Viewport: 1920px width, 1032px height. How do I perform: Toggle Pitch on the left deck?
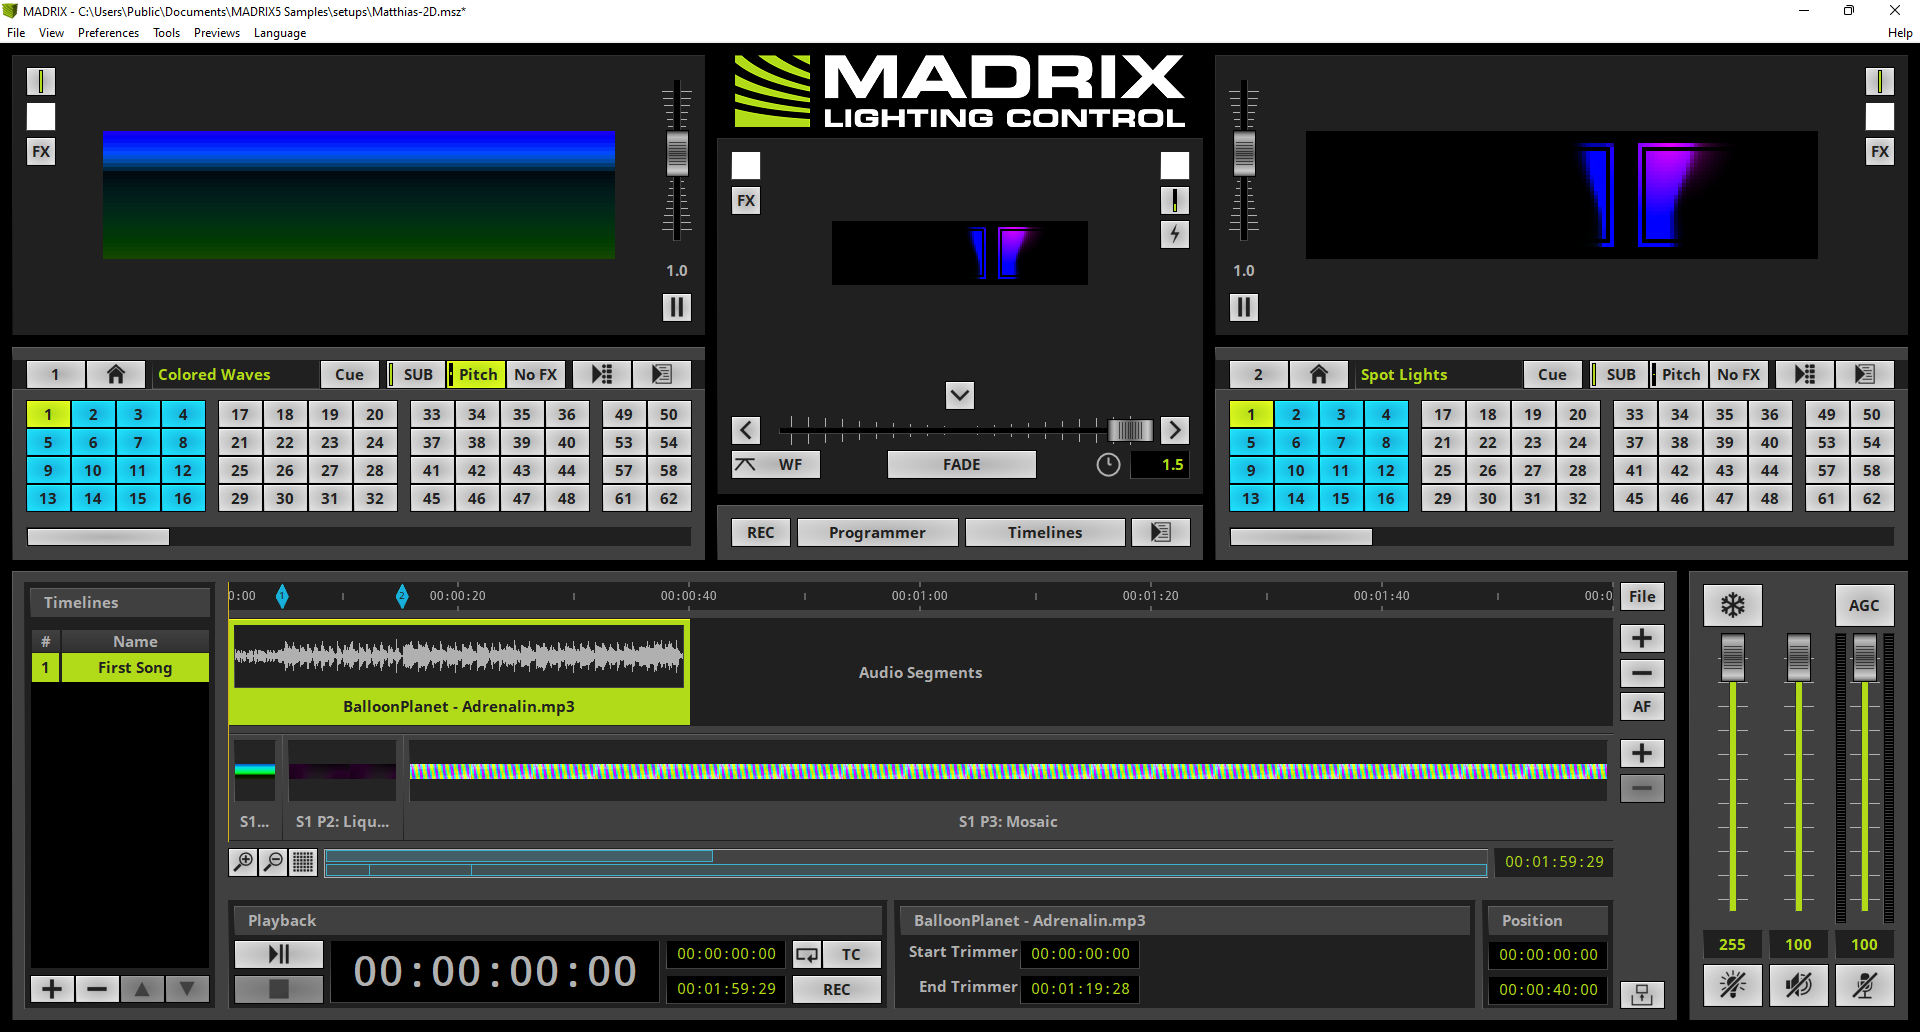coord(476,375)
